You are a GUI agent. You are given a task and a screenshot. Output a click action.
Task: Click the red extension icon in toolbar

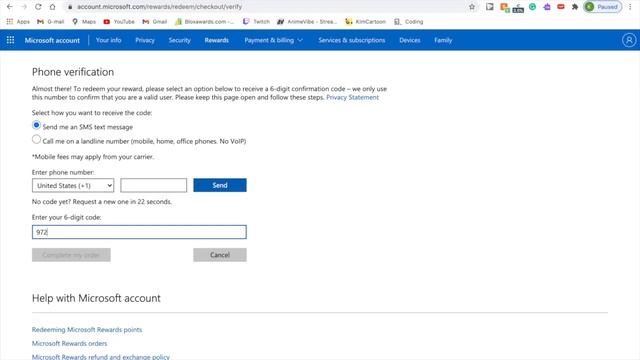pos(561,7)
